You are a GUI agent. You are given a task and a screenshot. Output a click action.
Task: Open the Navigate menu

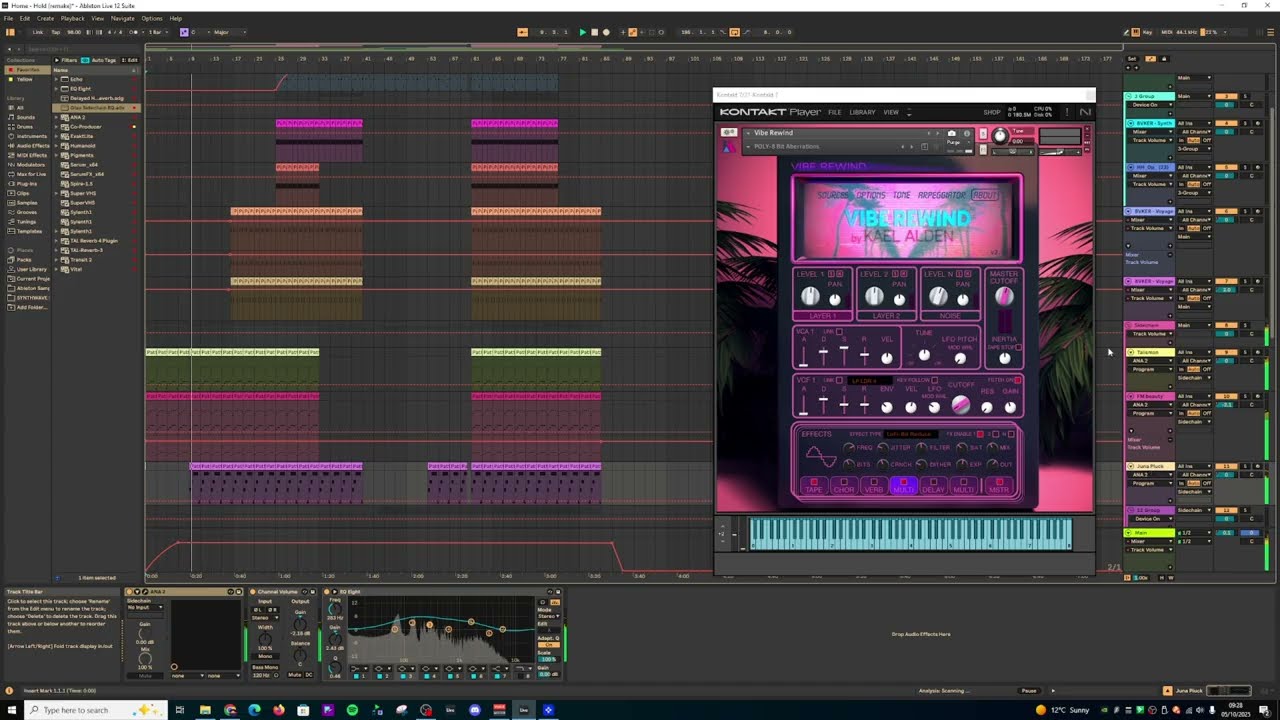[122, 18]
